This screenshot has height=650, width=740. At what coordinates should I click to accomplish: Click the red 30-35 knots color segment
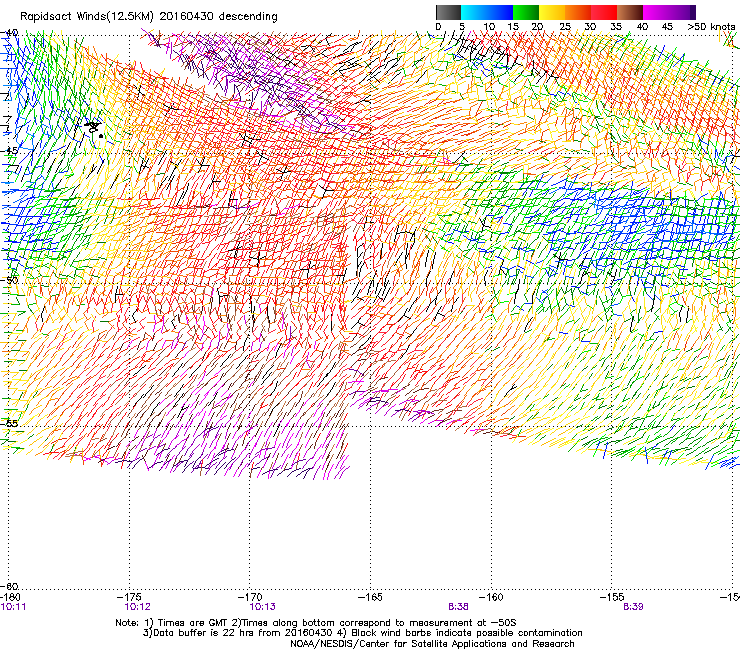[604, 12]
